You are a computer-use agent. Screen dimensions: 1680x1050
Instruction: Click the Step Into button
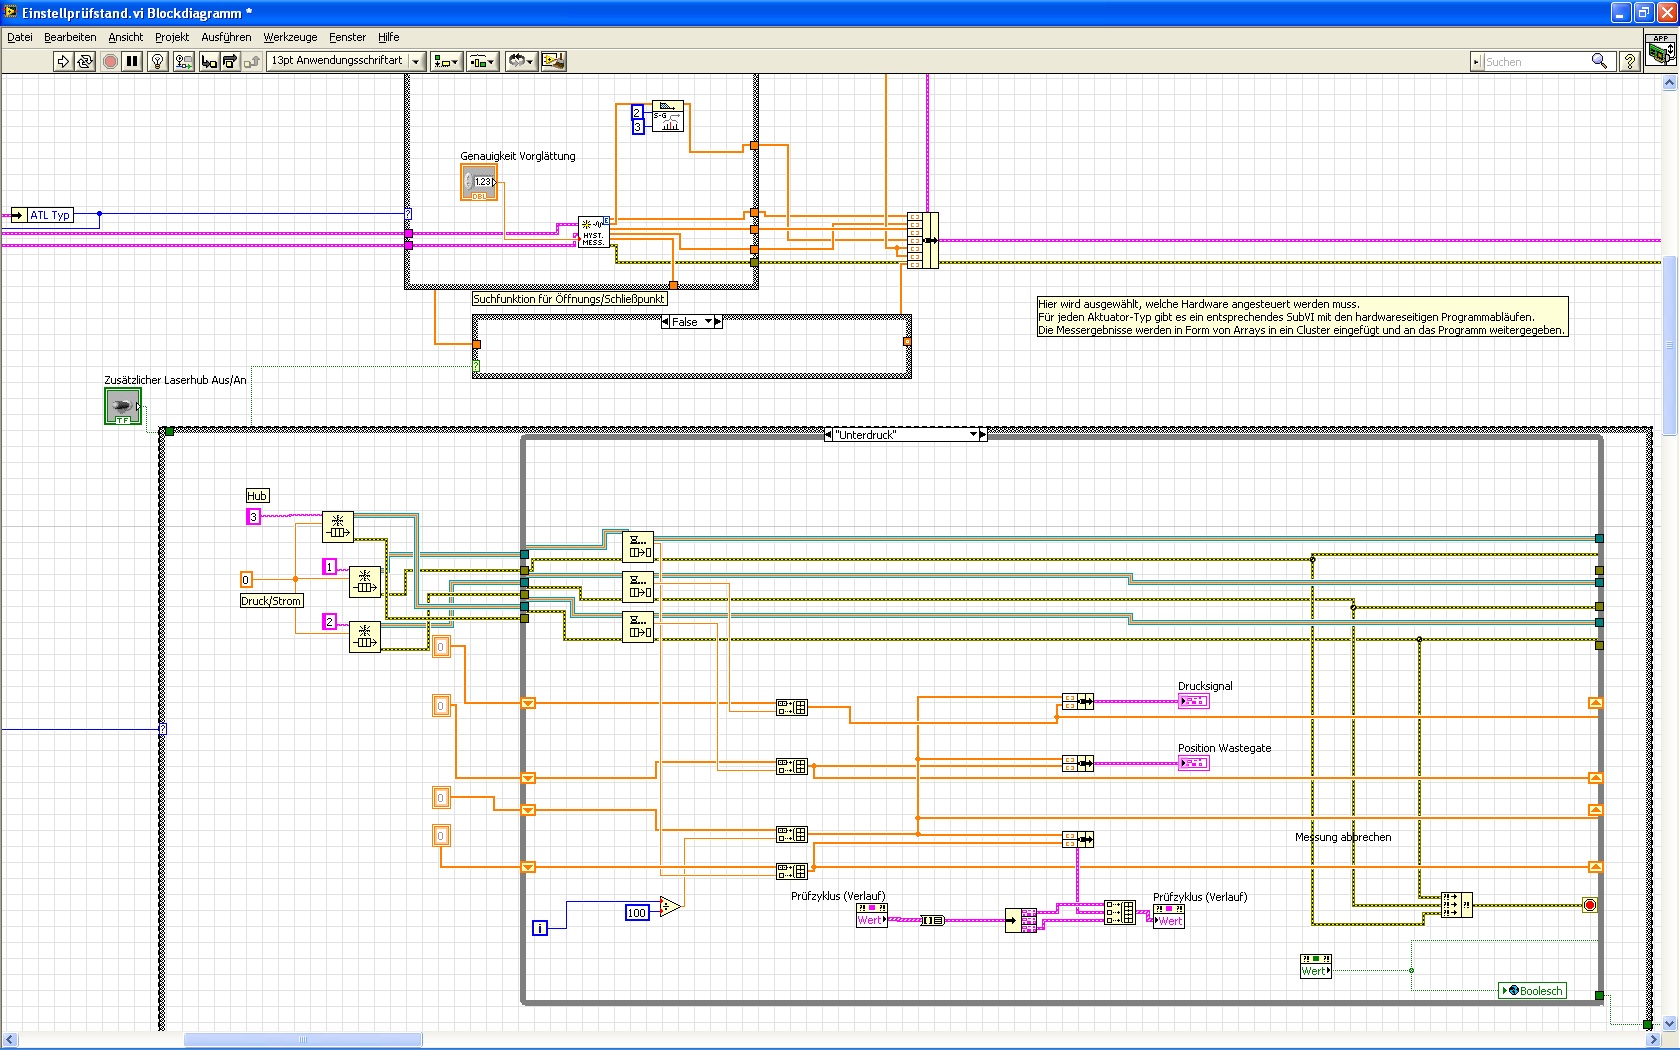209,62
